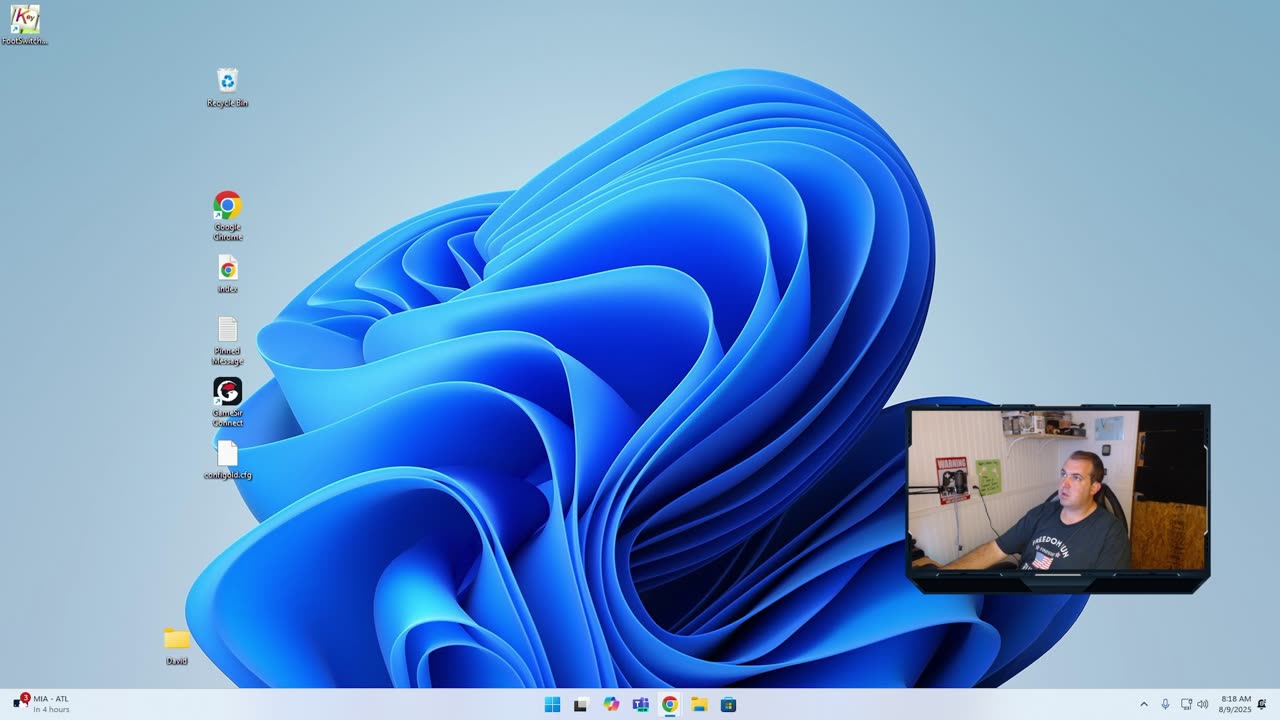
Task: Select the Index file on the desktop
Action: click(227, 269)
